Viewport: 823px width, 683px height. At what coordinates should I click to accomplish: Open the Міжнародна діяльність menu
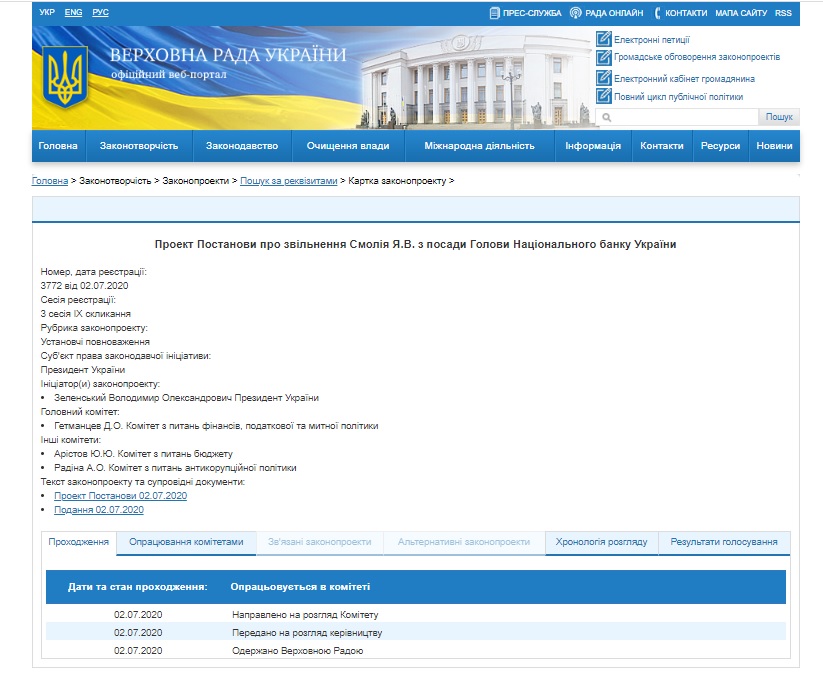480,146
